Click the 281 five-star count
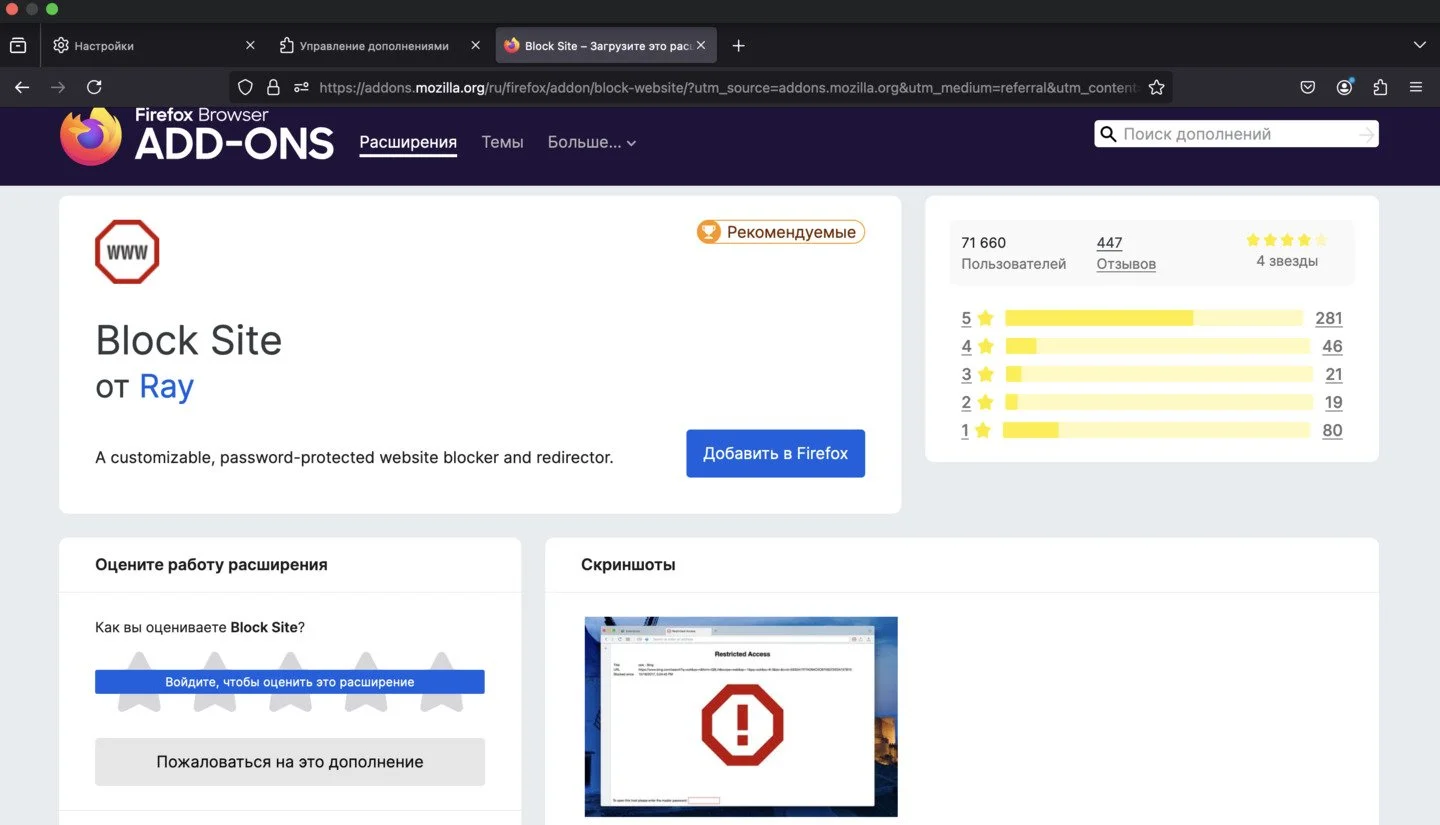Viewport: 1440px width, 825px height. [x=1329, y=318]
